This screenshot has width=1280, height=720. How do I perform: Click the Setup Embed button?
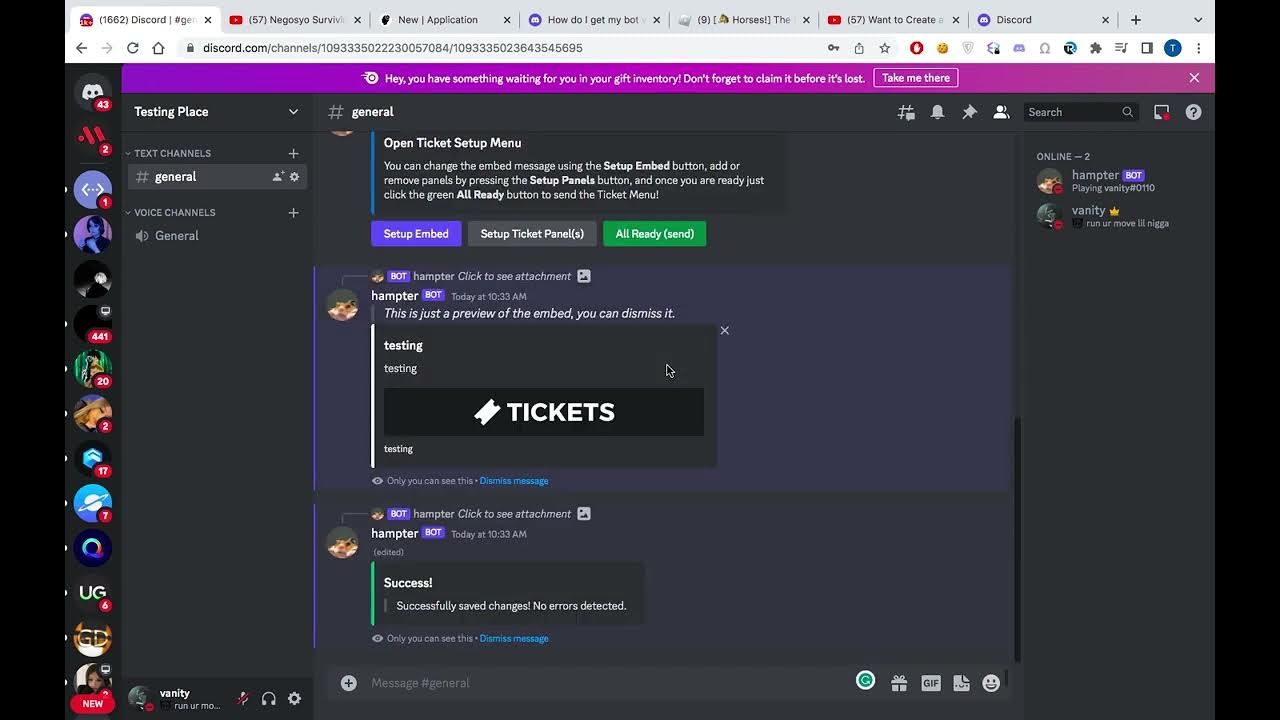click(416, 234)
